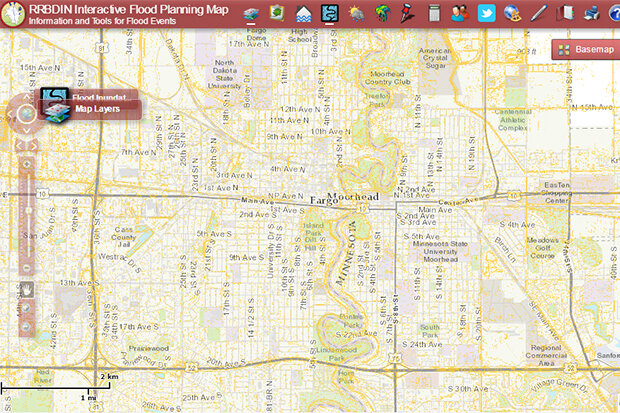
Task: Select the Map Layers panel label
Action: pyautogui.click(x=97, y=109)
